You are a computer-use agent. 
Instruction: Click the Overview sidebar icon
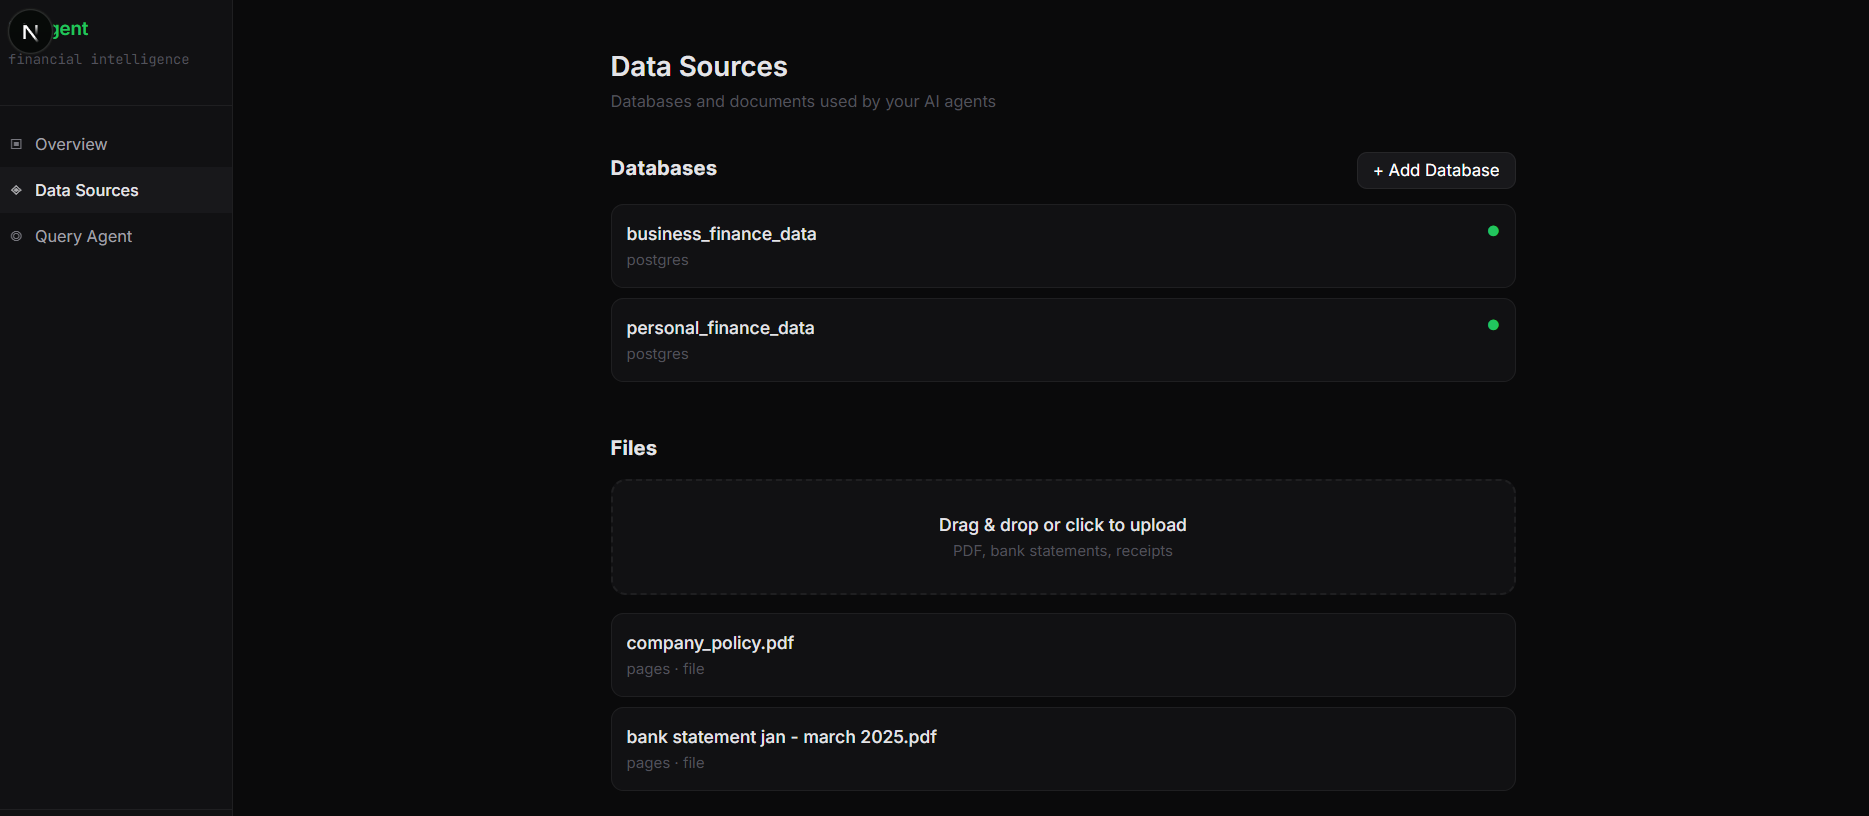[16, 144]
